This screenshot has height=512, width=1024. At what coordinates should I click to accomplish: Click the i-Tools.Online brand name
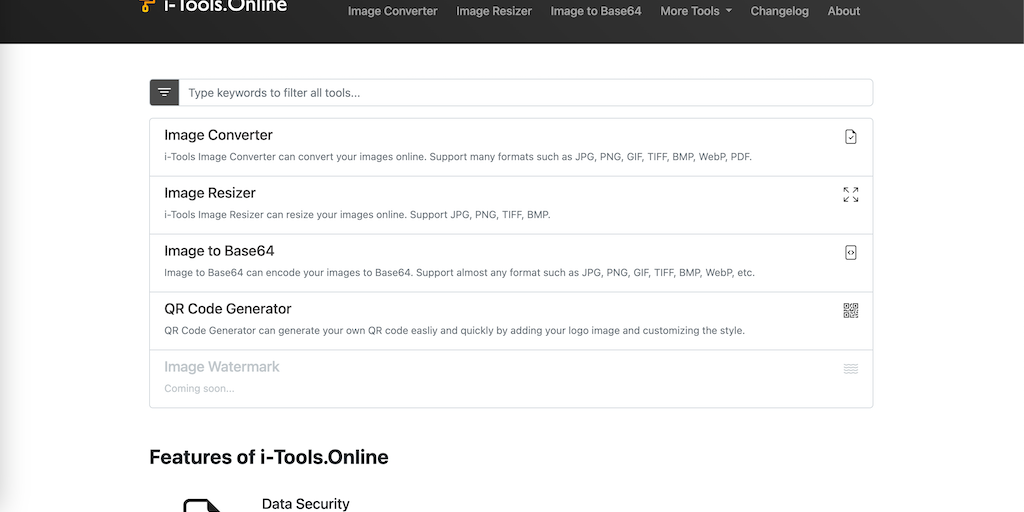pyautogui.click(x=225, y=6)
